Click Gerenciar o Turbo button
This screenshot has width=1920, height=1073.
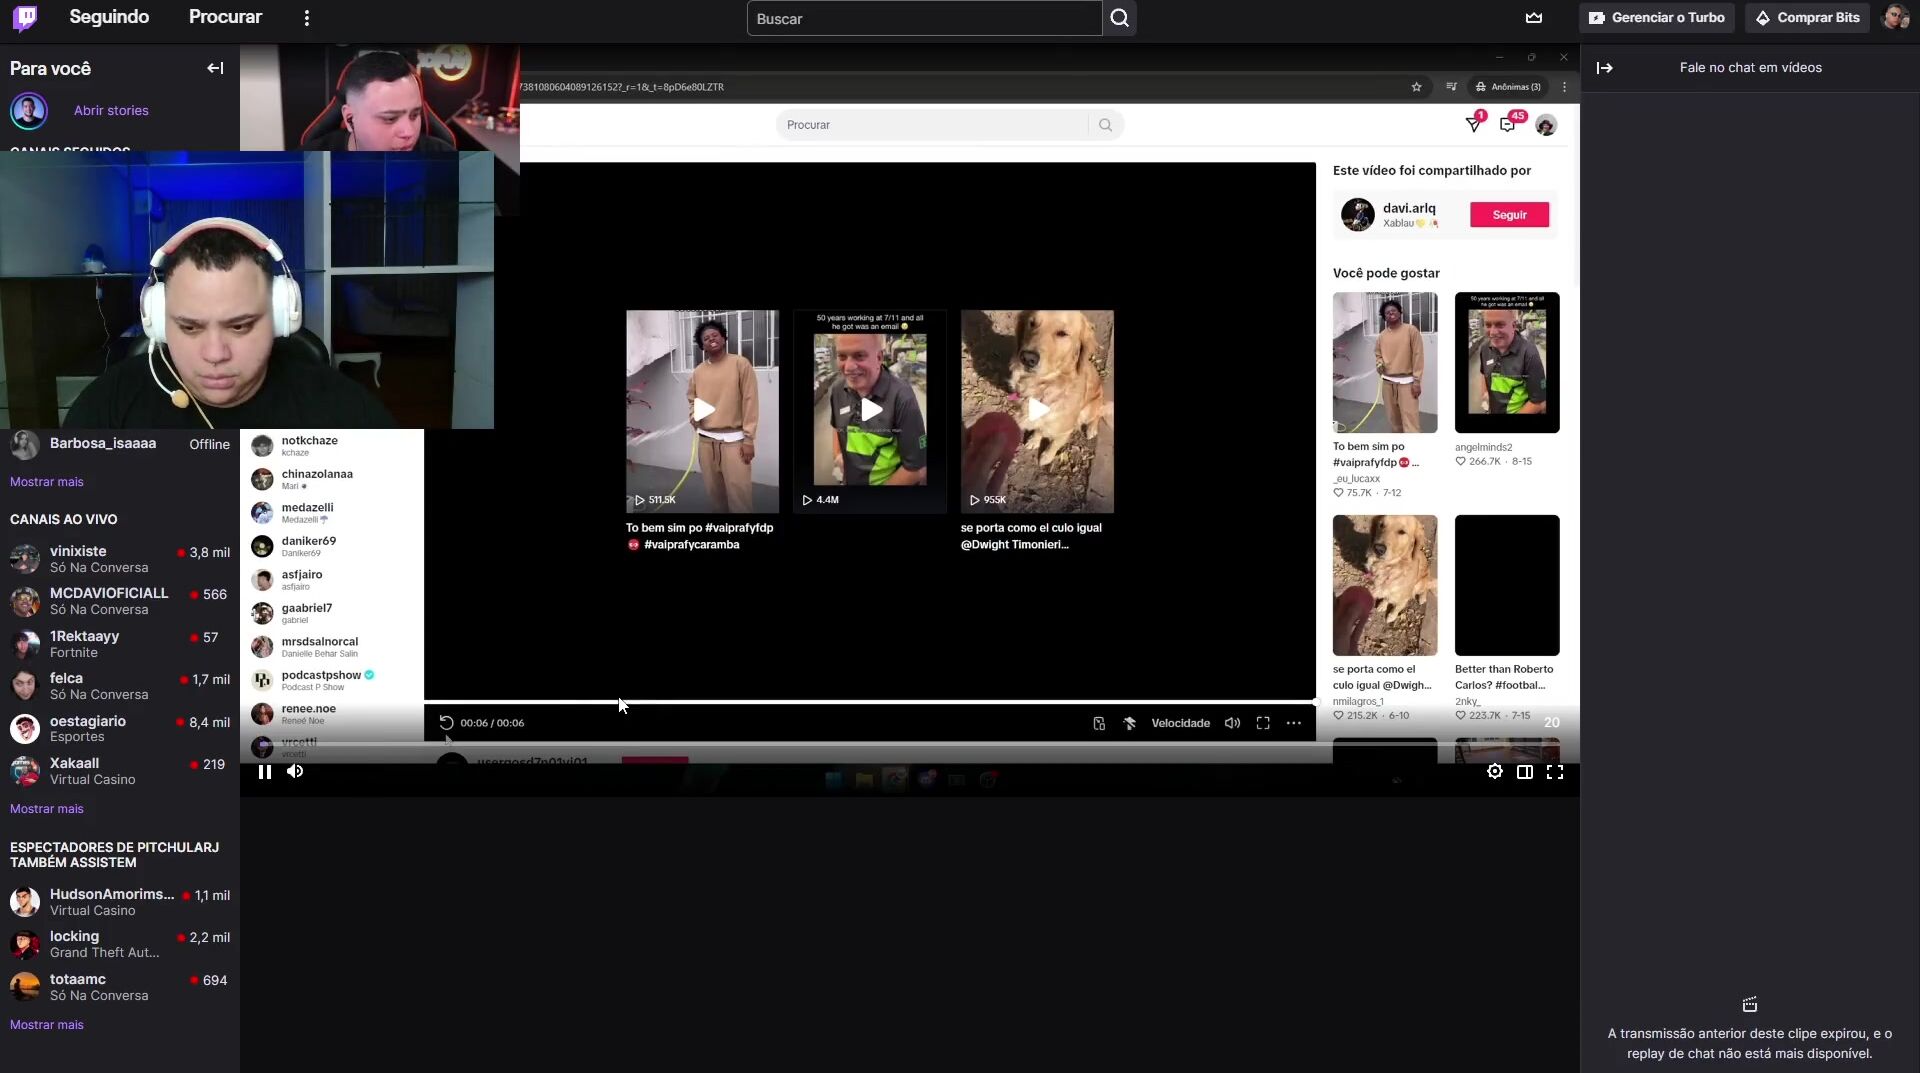point(1657,18)
